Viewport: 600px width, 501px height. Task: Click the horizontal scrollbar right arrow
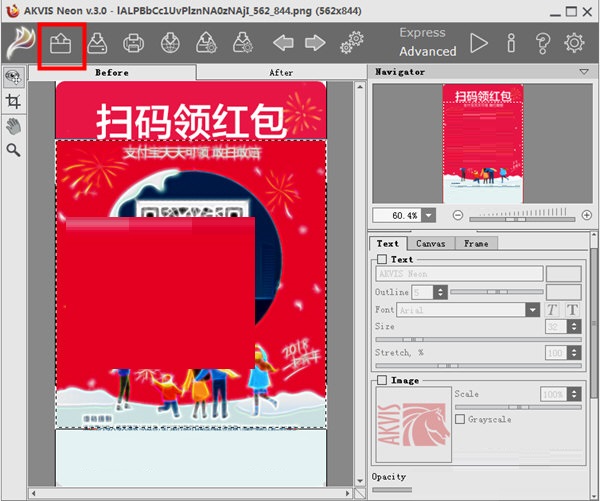pyautogui.click(x=348, y=493)
